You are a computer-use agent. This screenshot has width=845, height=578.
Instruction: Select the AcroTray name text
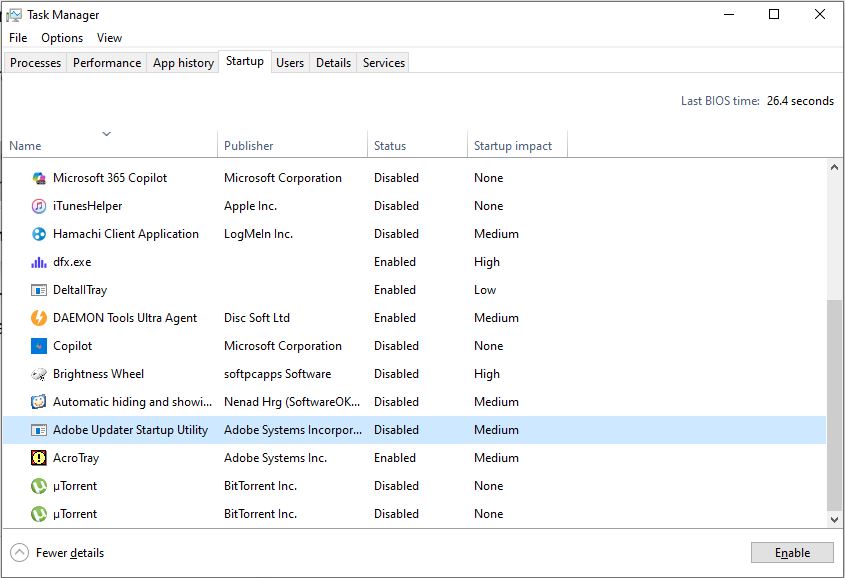(76, 458)
